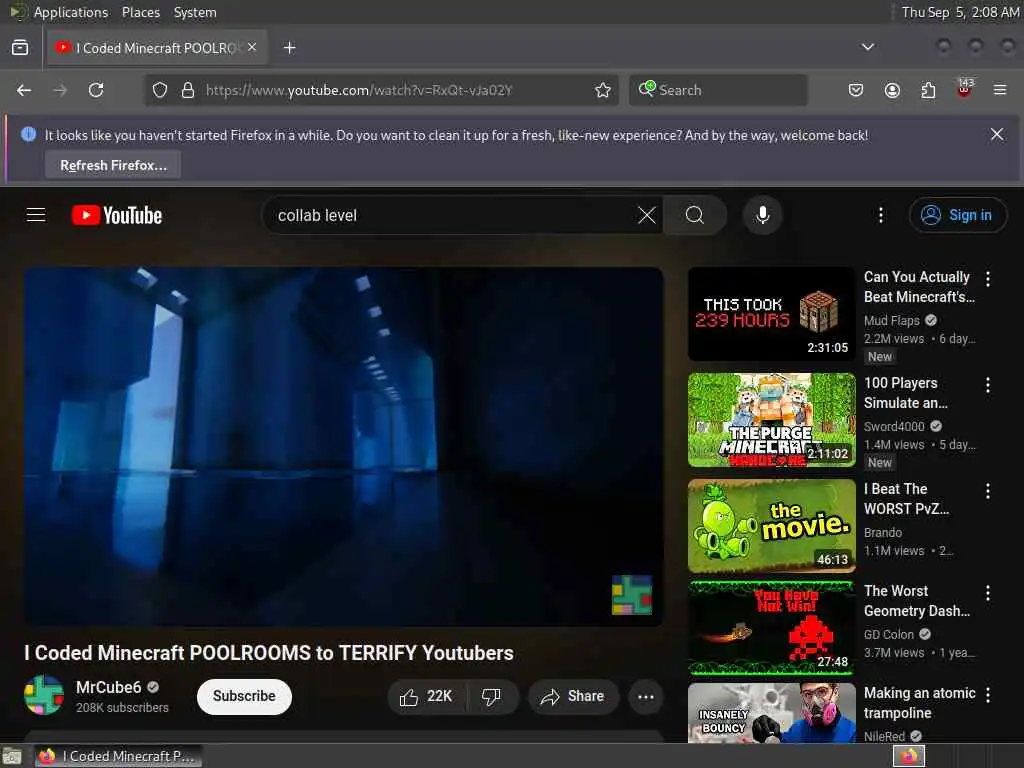Go back with Firefox back arrow
Image resolution: width=1024 pixels, height=768 pixels.
click(x=24, y=90)
